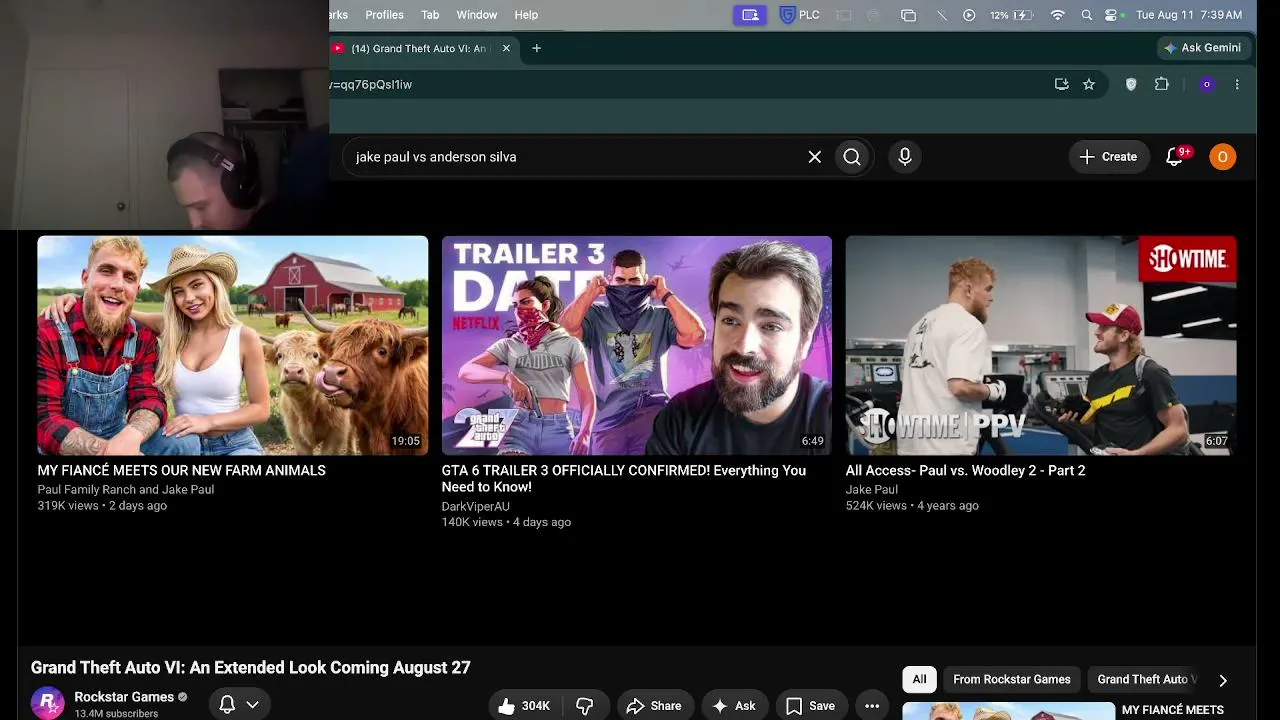Open title GTA 6 TRAILER 3 OFFICIALLY CONFIRMED
Image resolution: width=1280 pixels, height=720 pixels.
click(x=624, y=479)
